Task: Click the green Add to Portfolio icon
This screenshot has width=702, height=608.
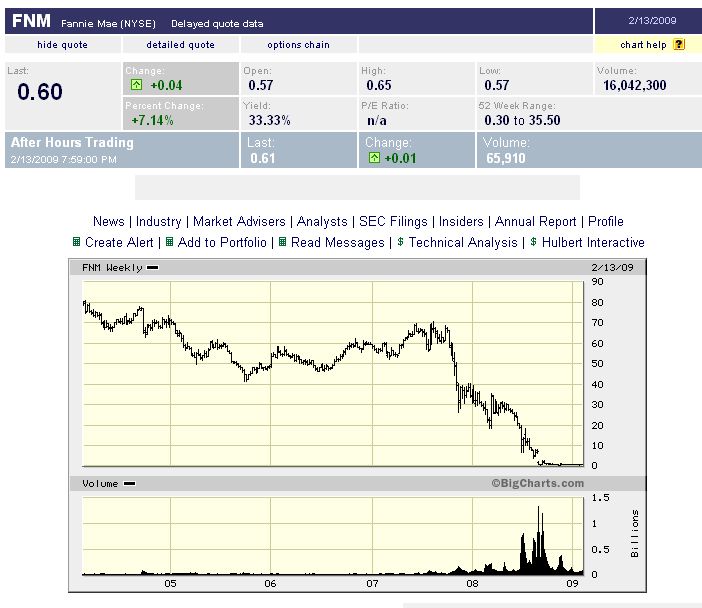Action: point(169,242)
